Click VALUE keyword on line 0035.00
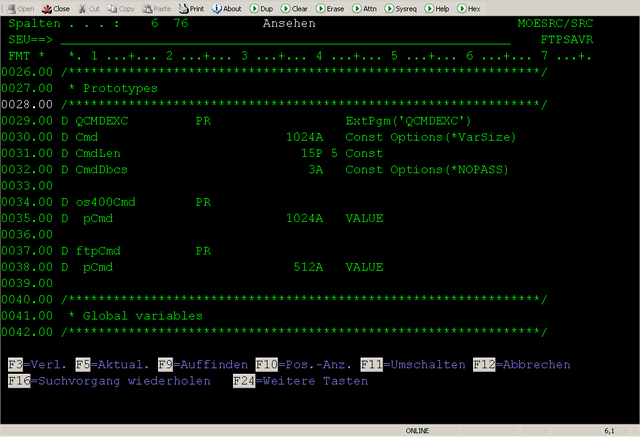Image resolution: width=640 pixels, height=437 pixels. pyautogui.click(x=364, y=218)
